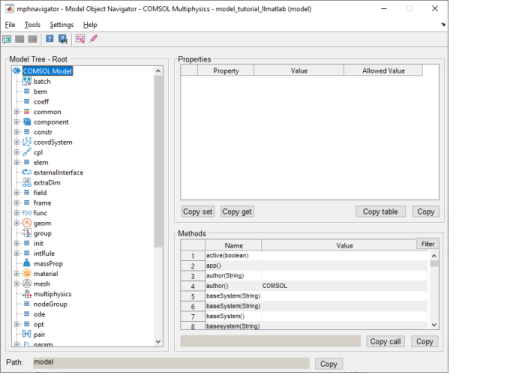
Task: Expand the opt tree node
Action: coord(16,324)
